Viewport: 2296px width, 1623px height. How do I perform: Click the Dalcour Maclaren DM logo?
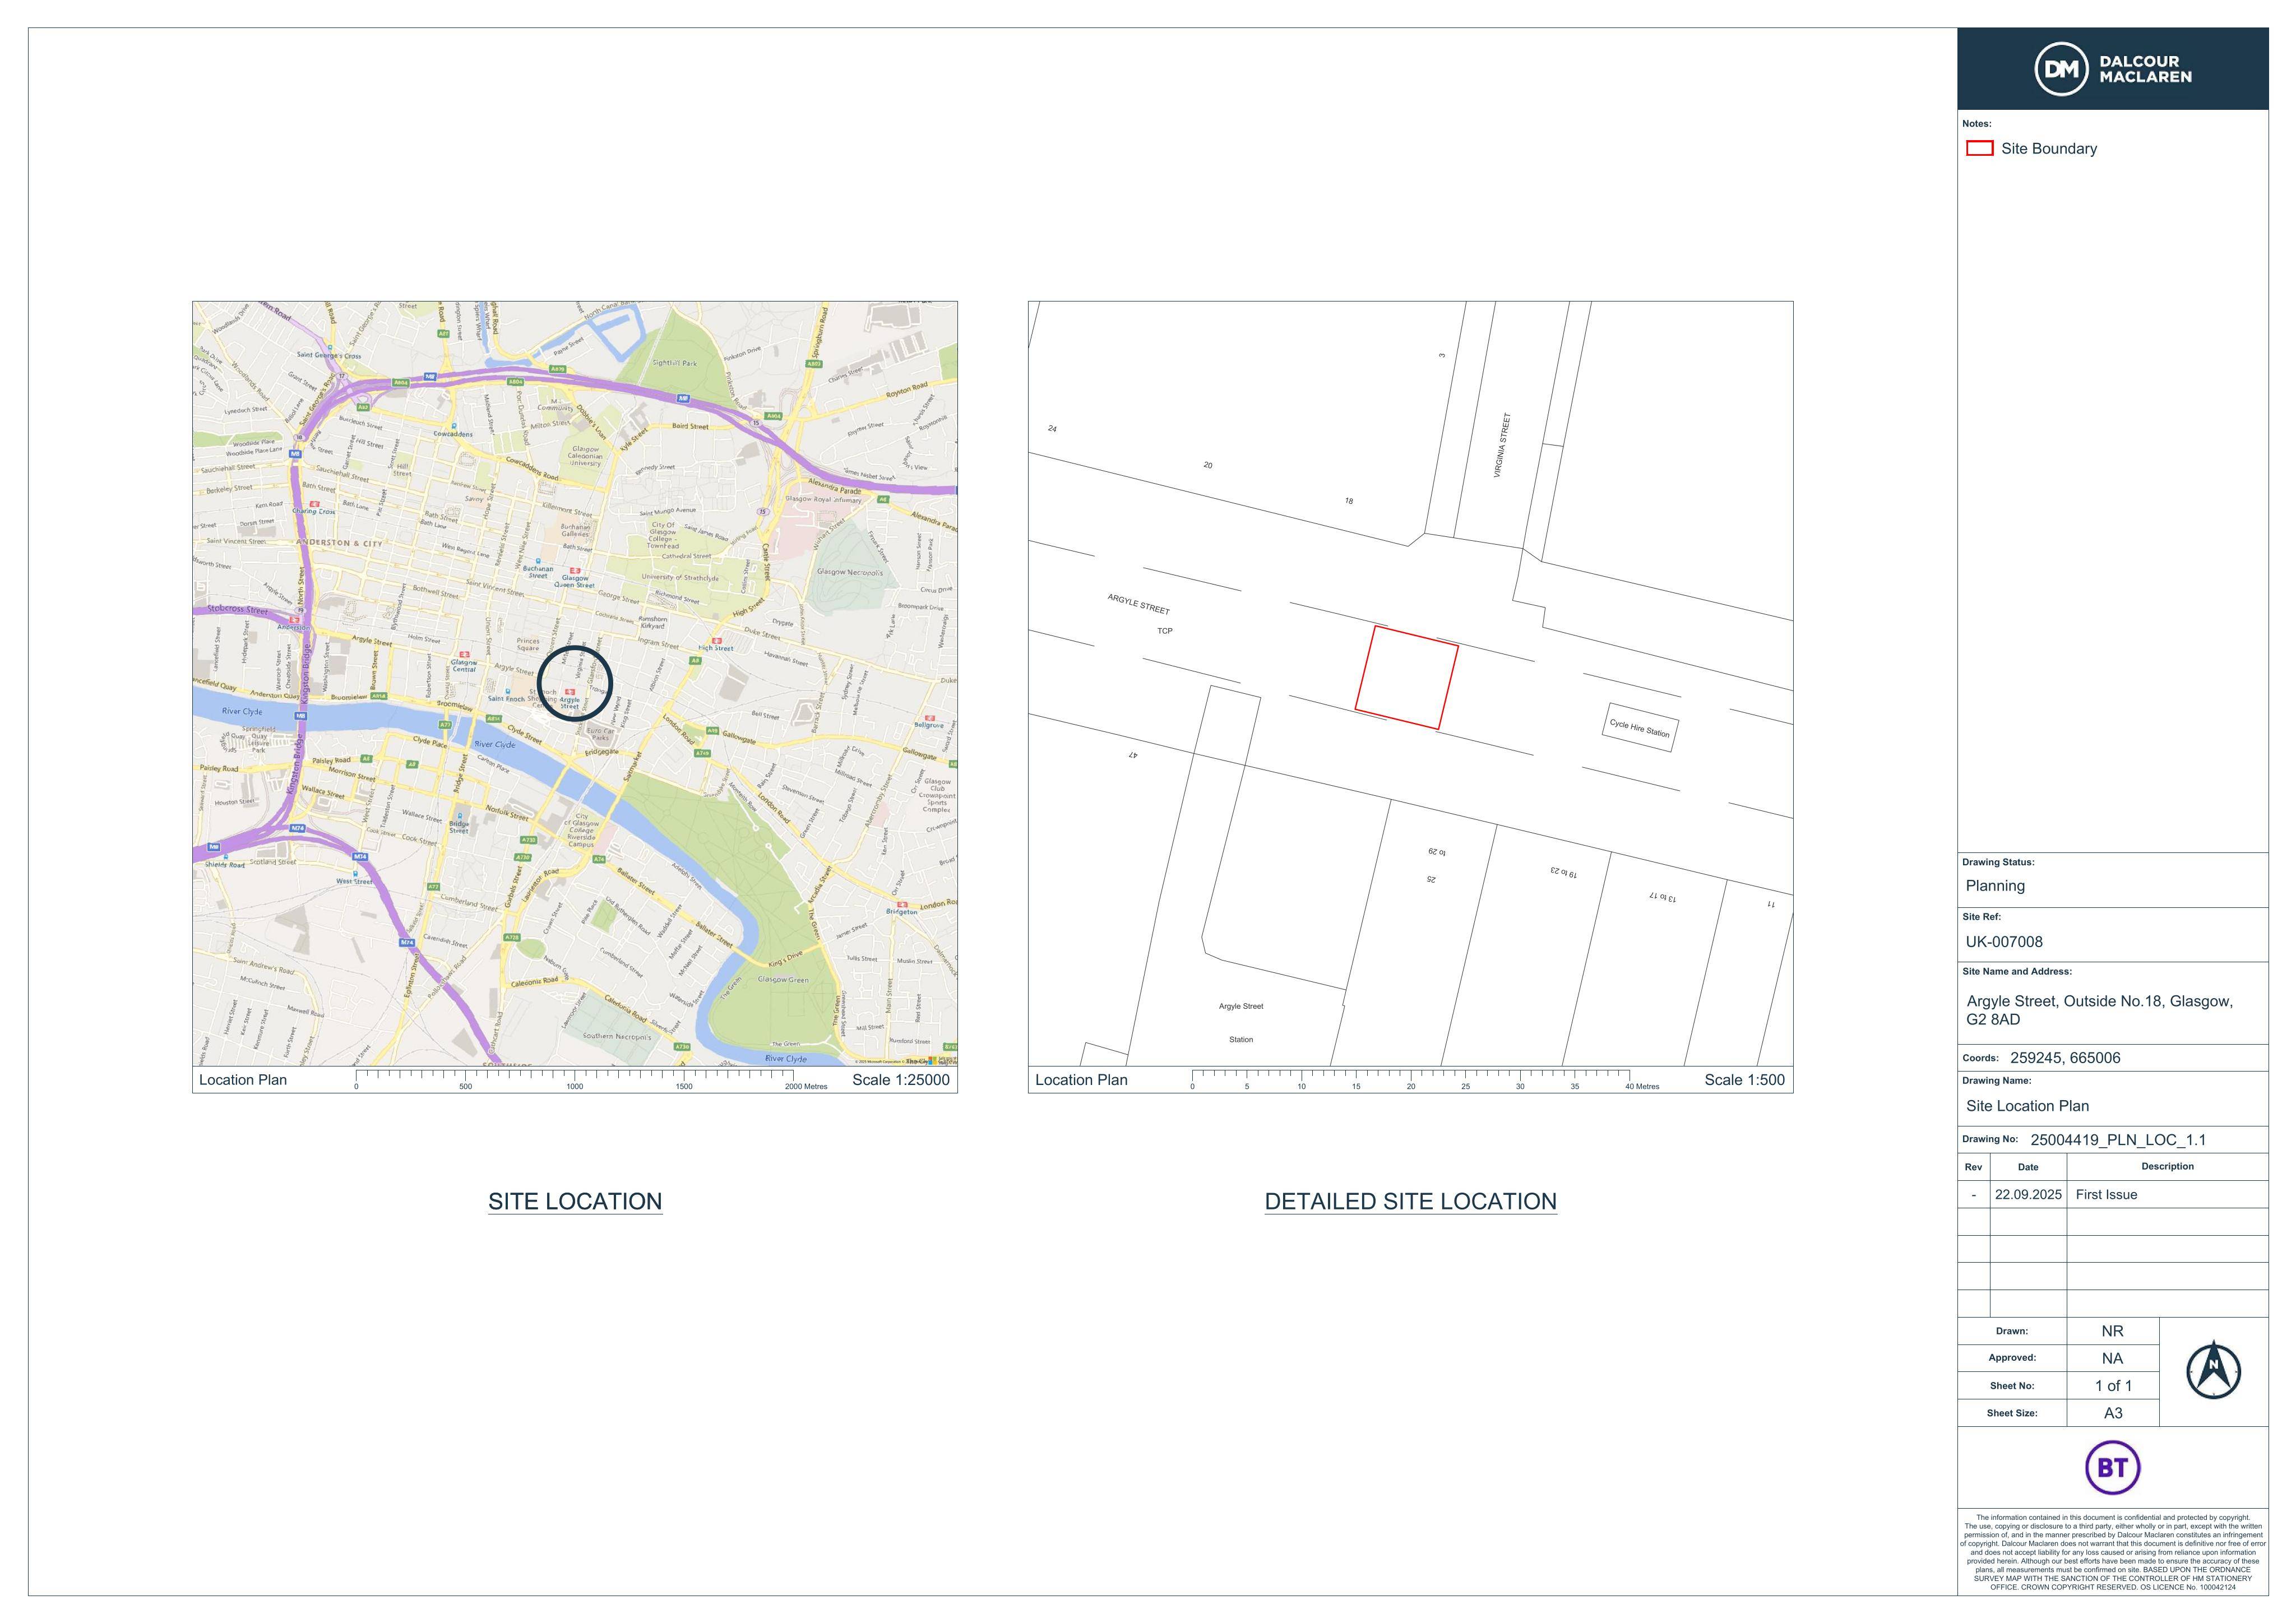tap(2112, 69)
